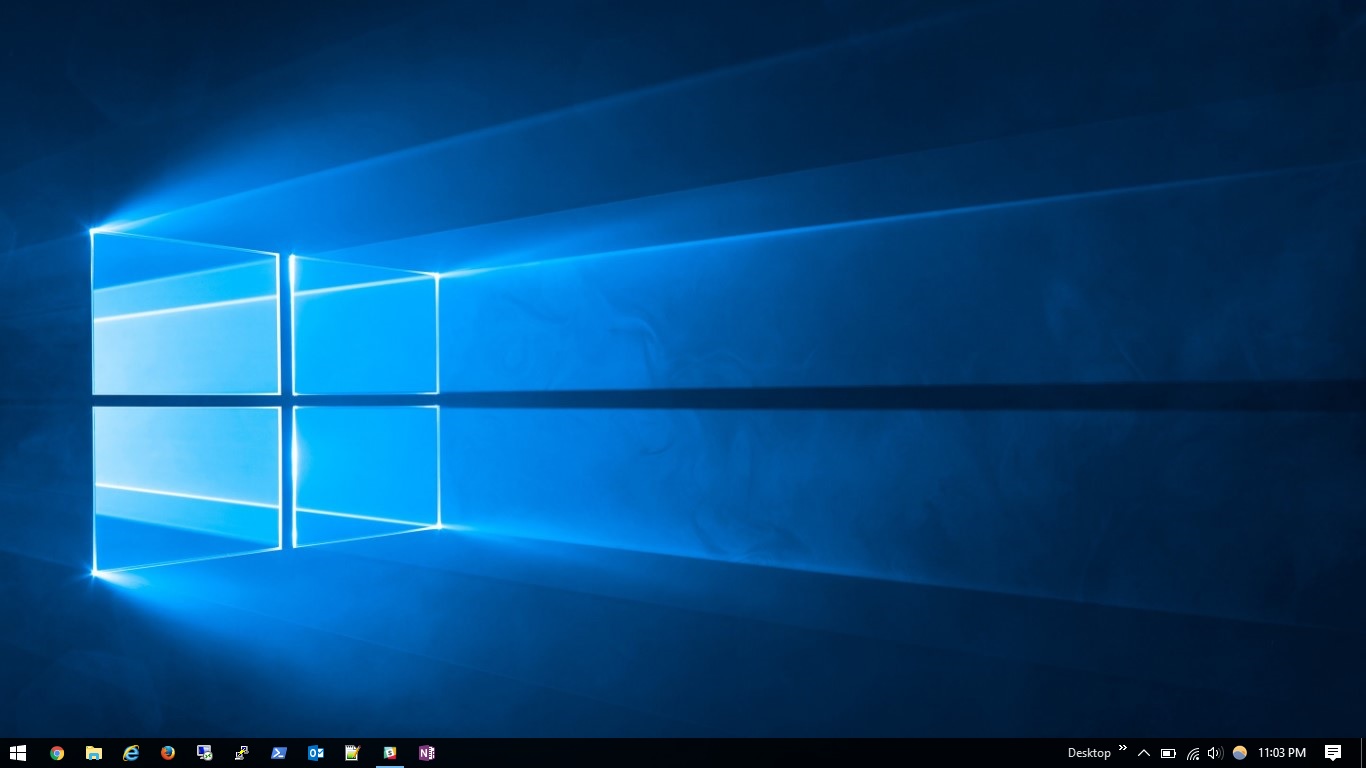Viewport: 1366px width, 768px height.
Task: Open the clock showing 11:03 PM
Action: point(1282,753)
